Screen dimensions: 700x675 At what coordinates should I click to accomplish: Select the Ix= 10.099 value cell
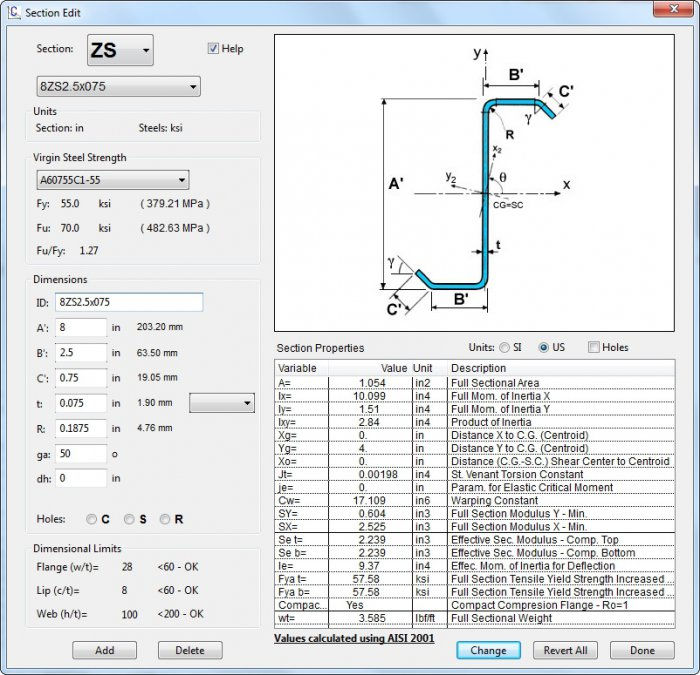370,396
